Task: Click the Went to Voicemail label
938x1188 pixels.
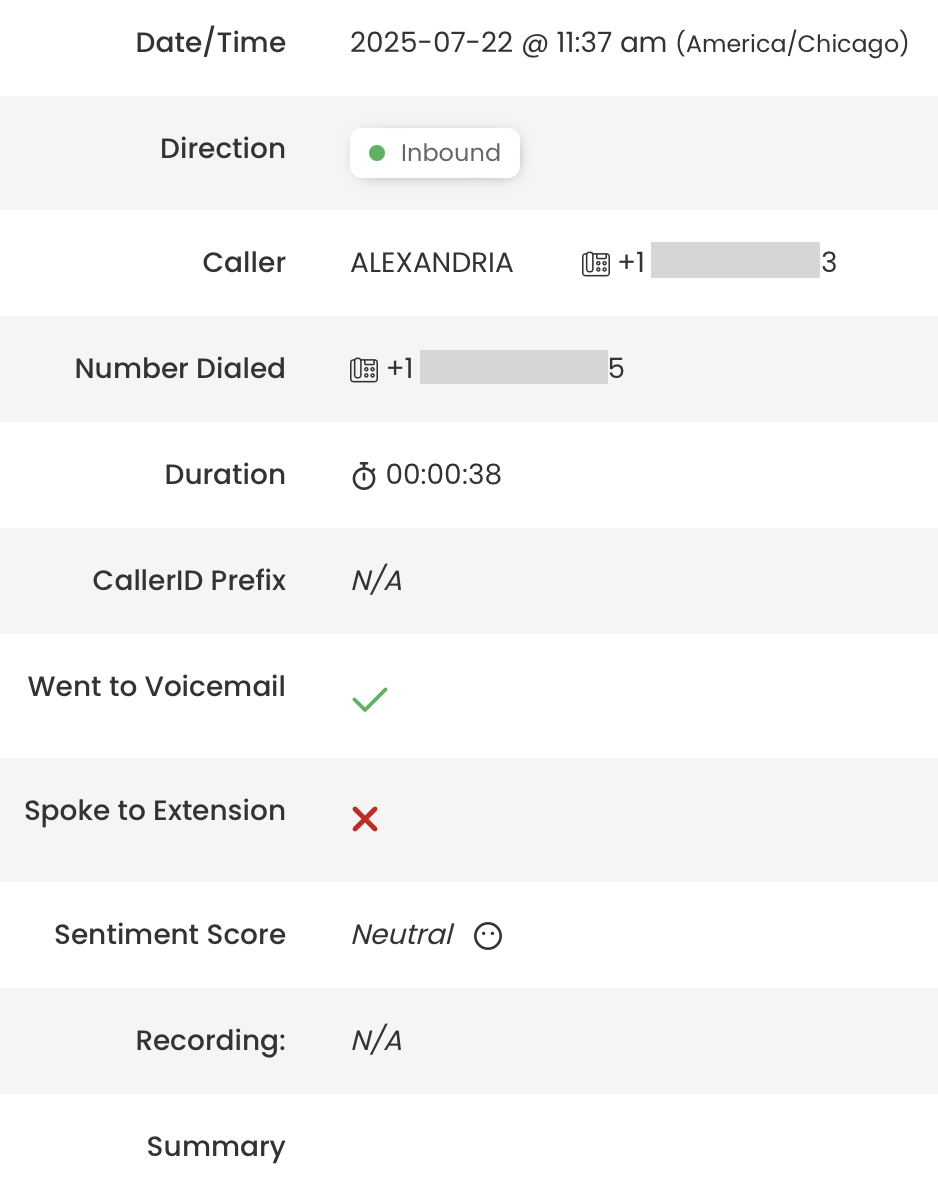Action: [157, 686]
